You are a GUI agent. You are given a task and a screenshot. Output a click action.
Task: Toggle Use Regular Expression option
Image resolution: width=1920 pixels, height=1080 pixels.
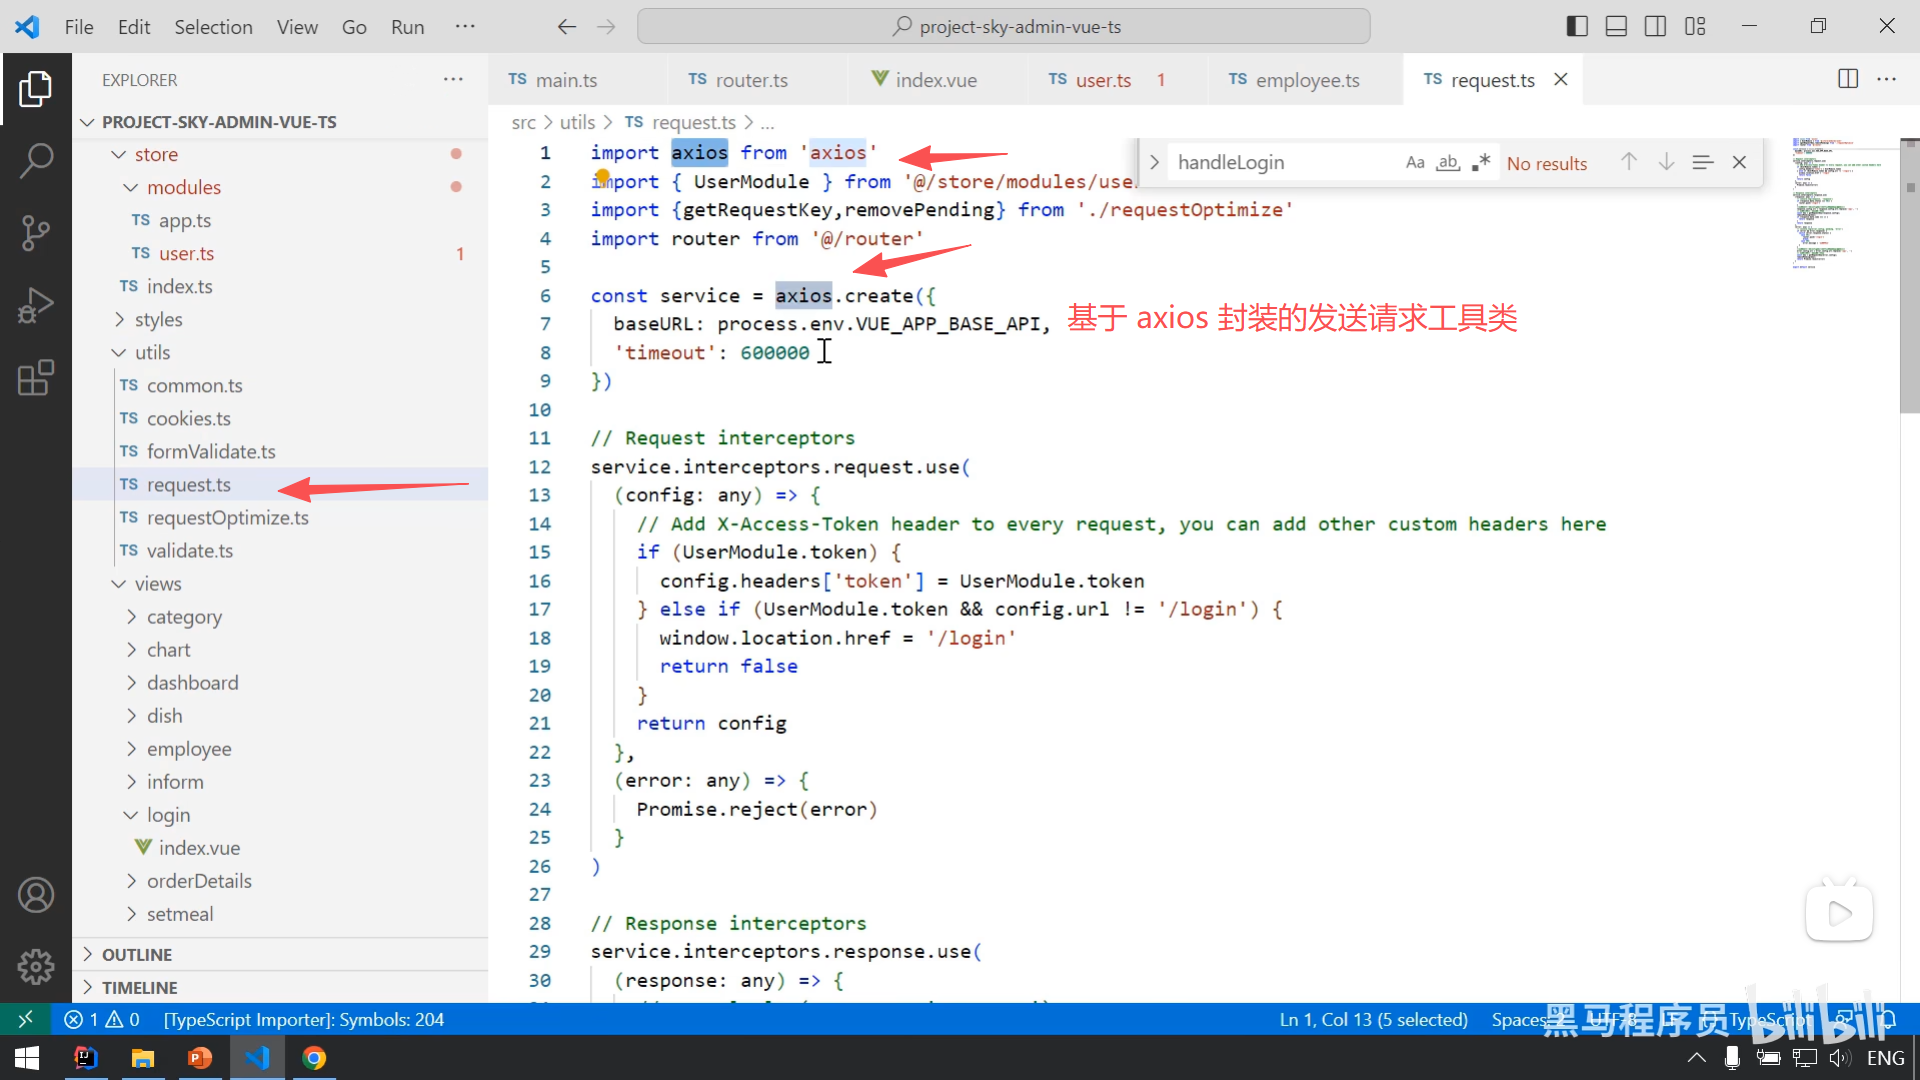coord(1481,162)
